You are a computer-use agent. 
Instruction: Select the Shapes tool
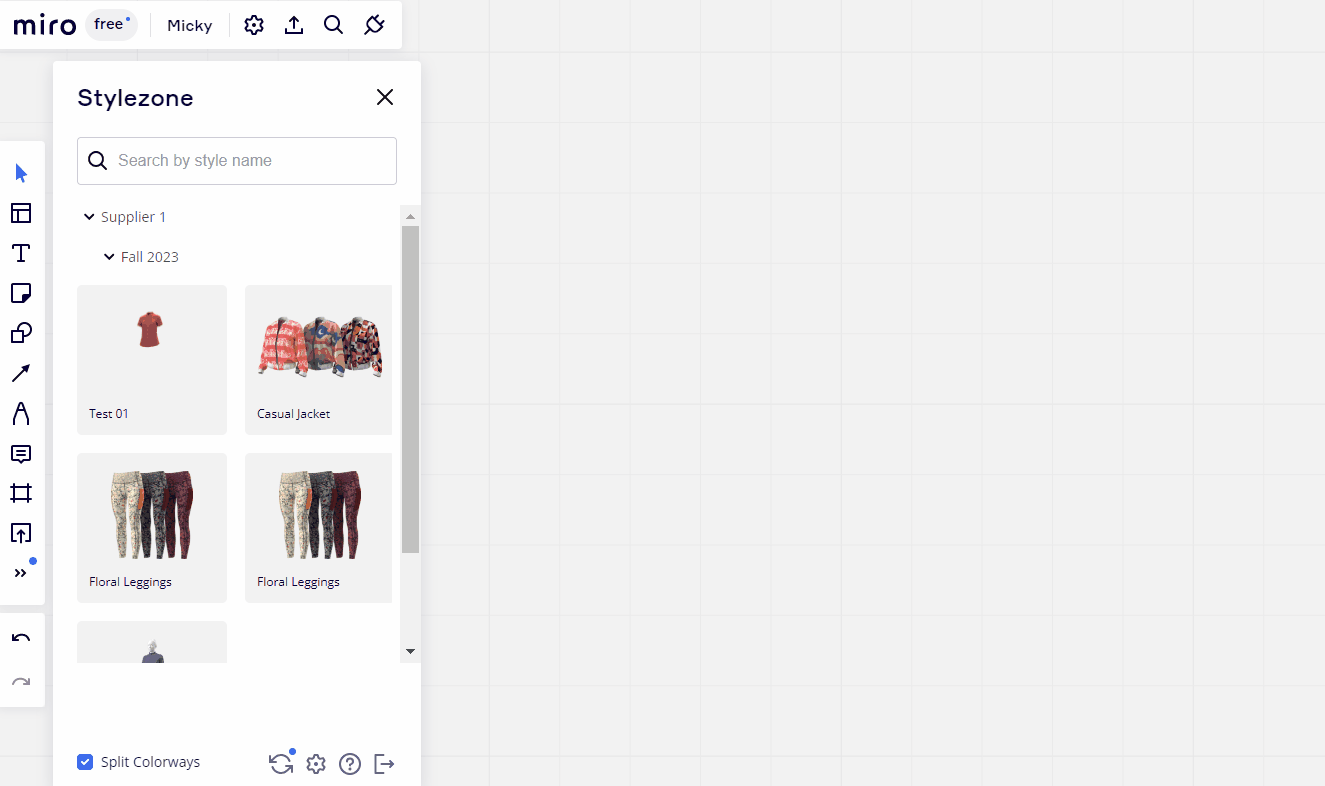click(x=21, y=333)
